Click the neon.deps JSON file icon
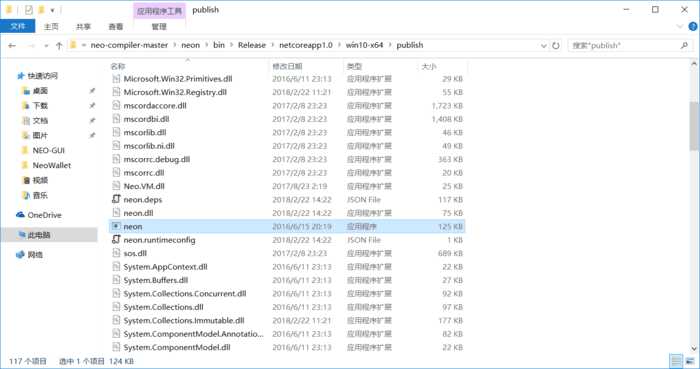 116,199
